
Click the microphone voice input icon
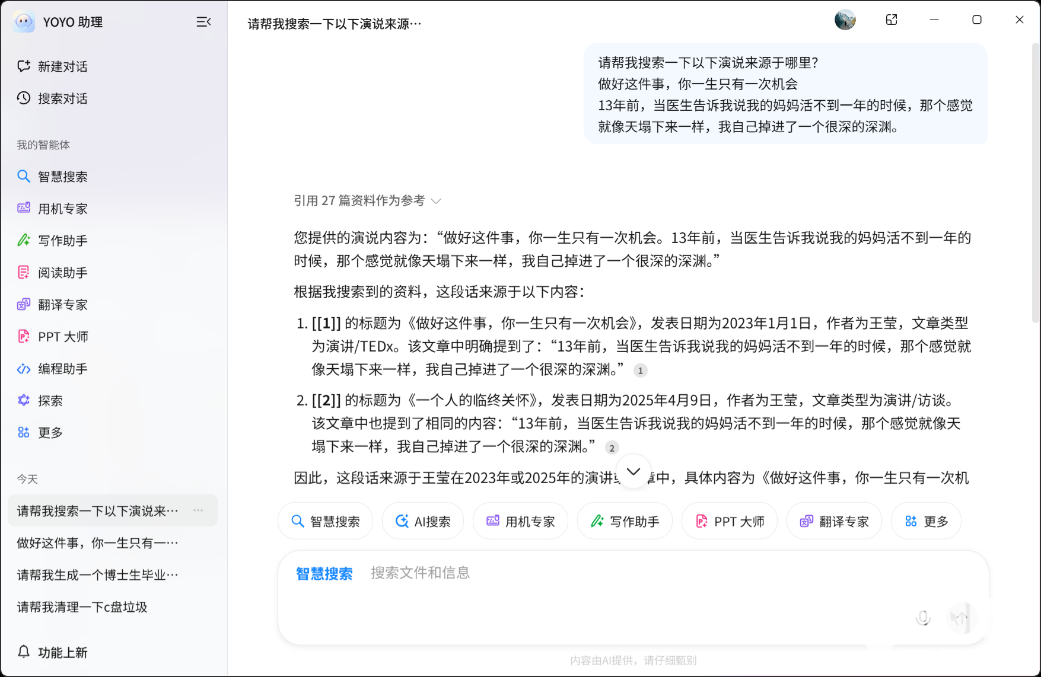coord(923,618)
